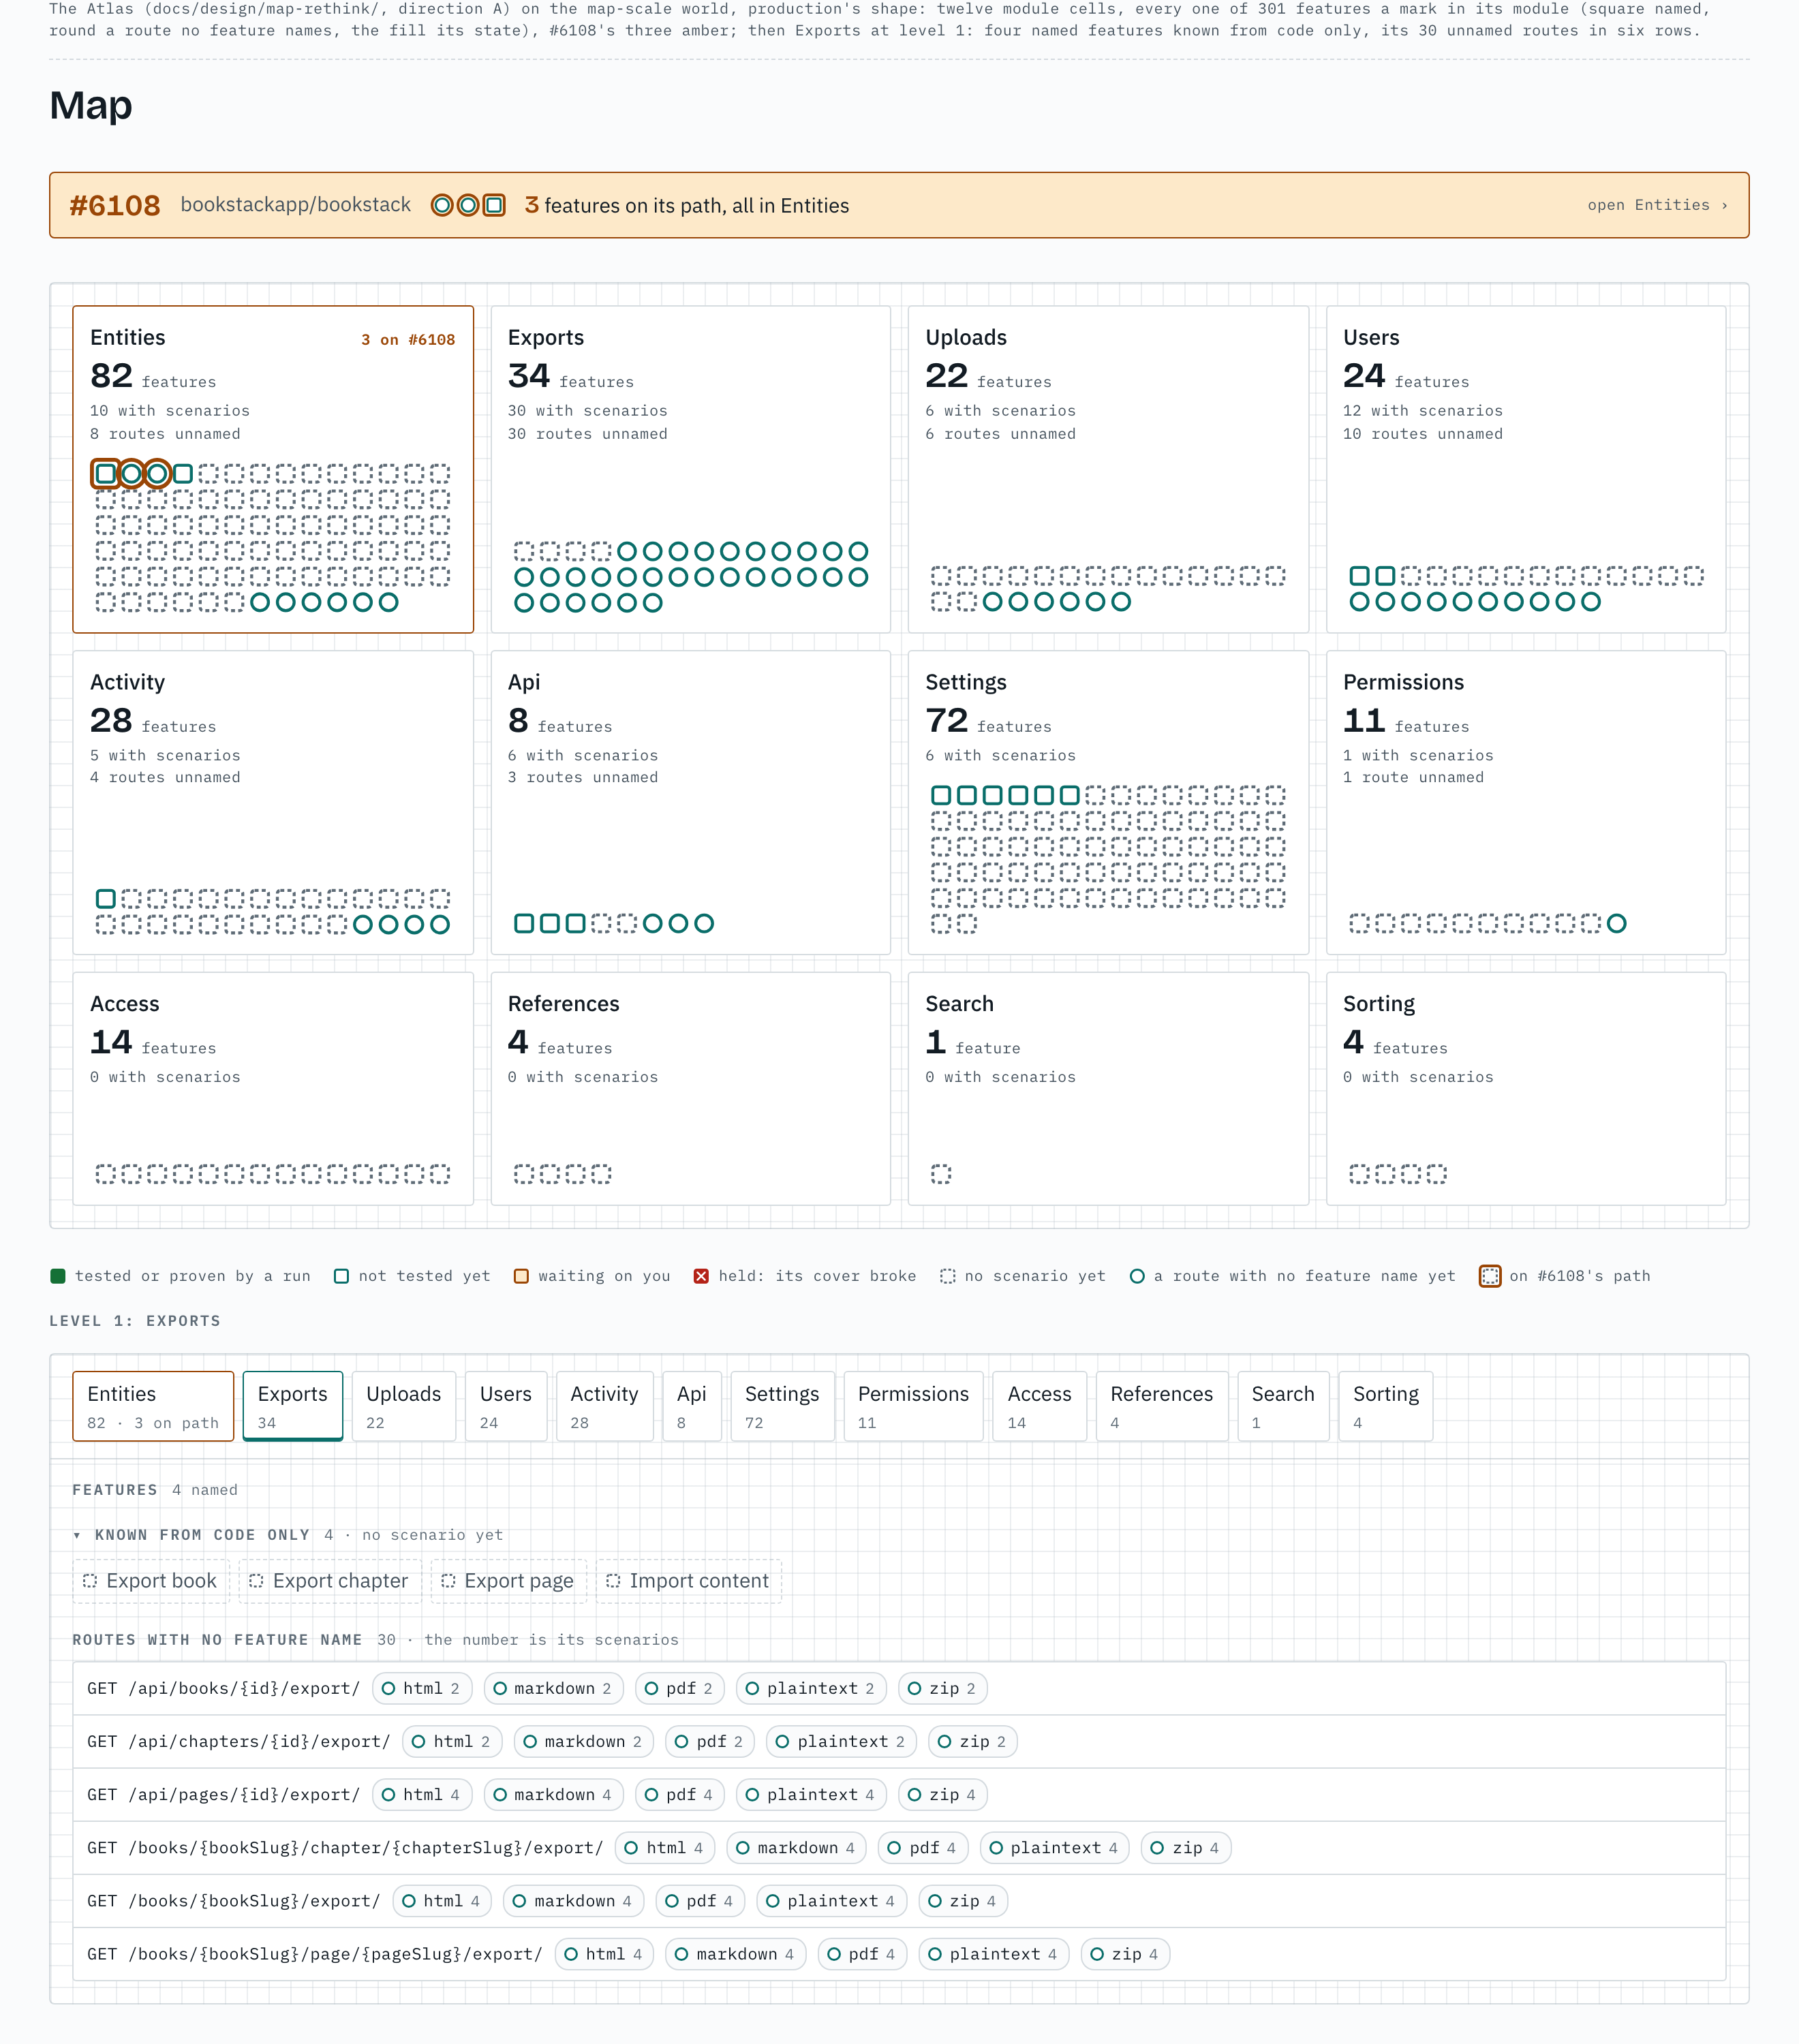This screenshot has width=1799, height=2044.
Task: Click the first teal square mark in Users
Action: [1359, 575]
